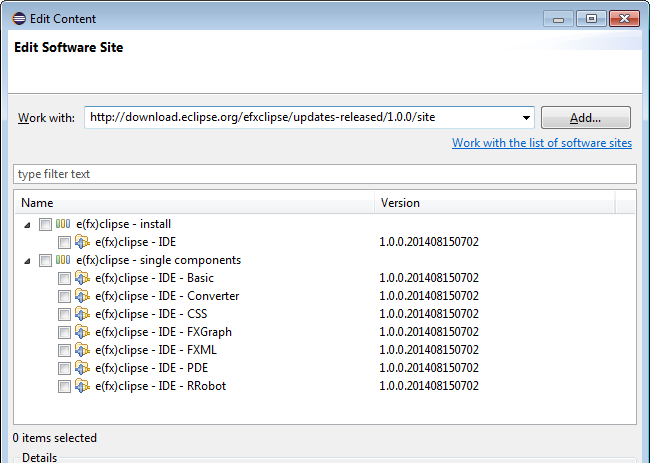Minimize the Edit Content window

pyautogui.click(x=558, y=19)
